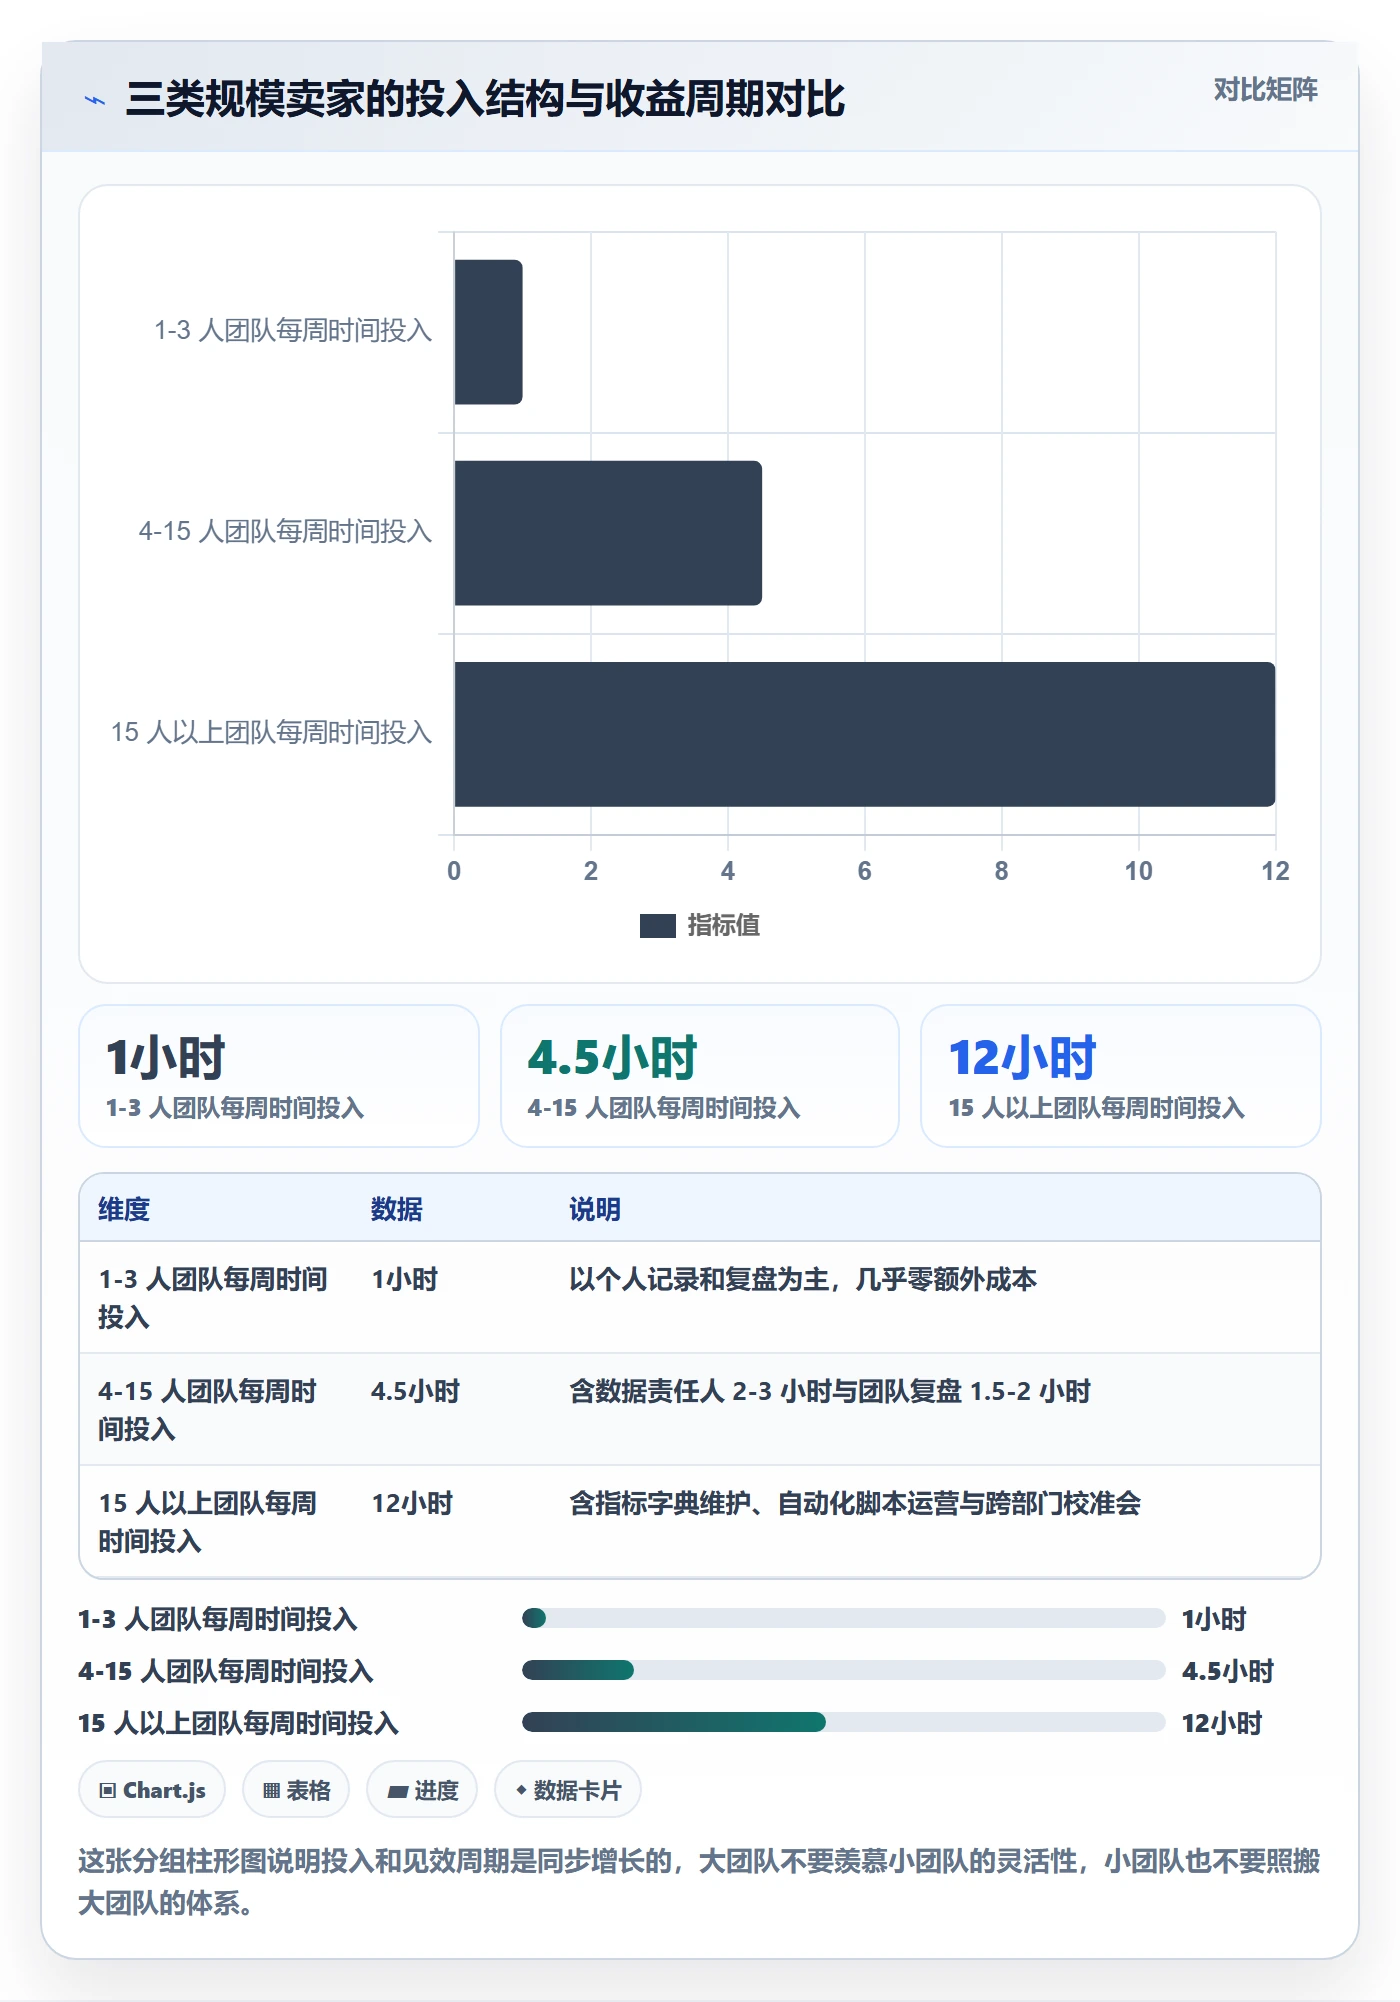
Task: Click the 数据卡片 tag label
Action: [577, 1790]
